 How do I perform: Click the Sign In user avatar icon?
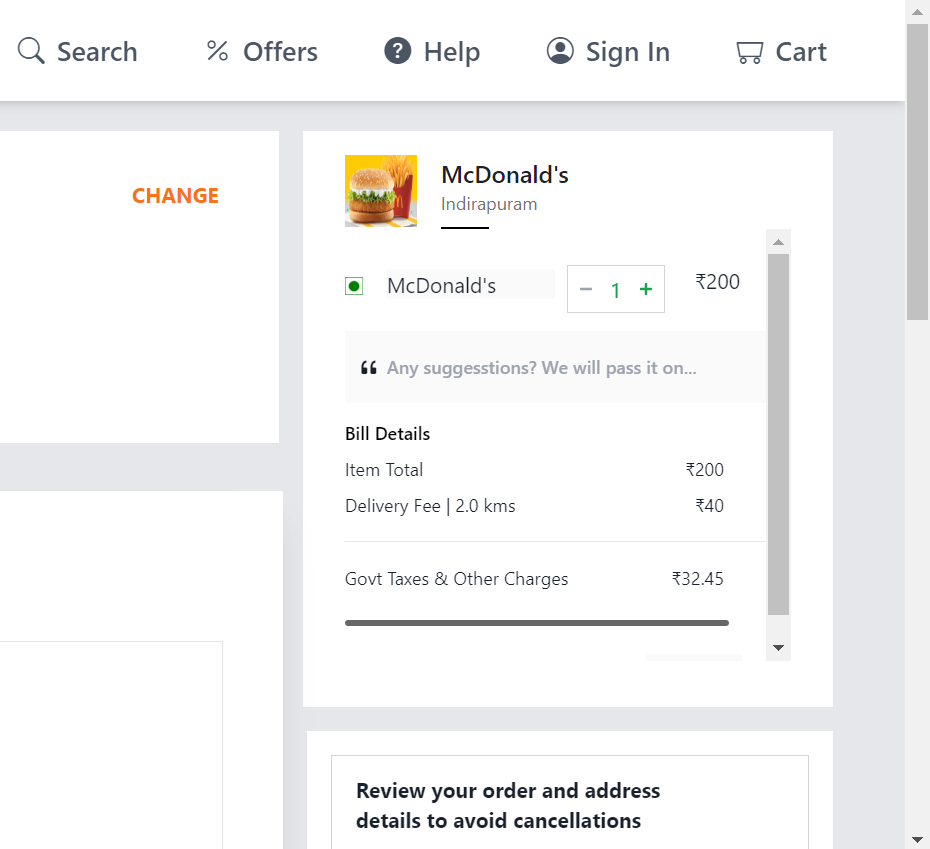(560, 50)
